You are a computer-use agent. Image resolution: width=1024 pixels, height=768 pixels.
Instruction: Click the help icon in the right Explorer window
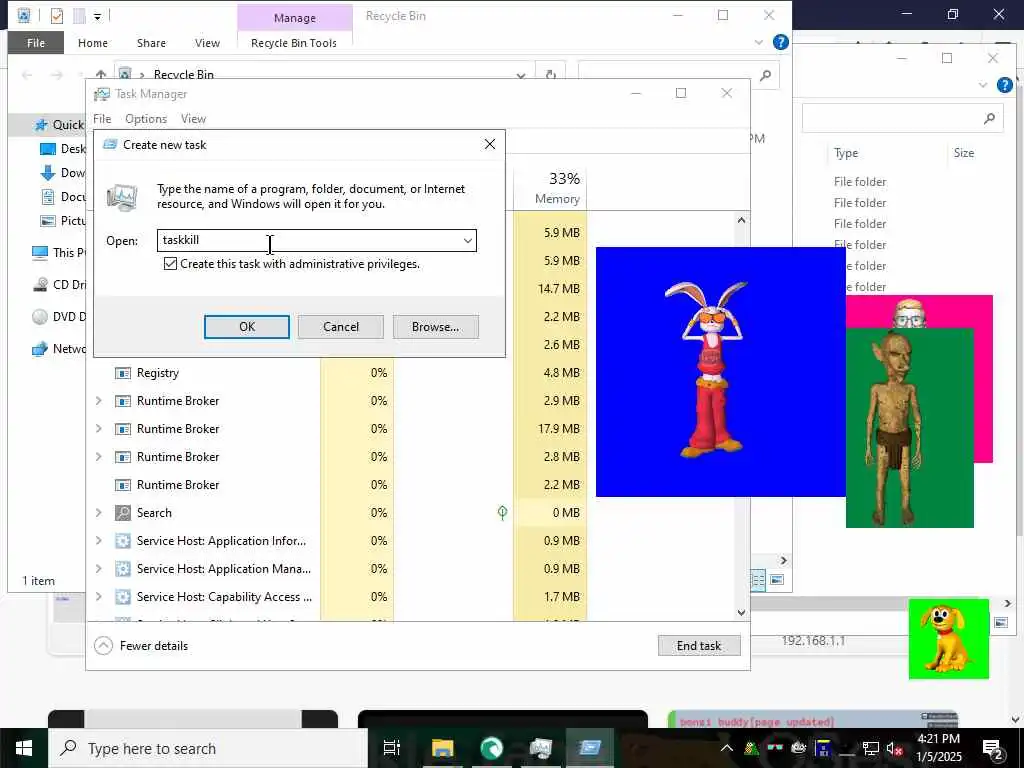(x=1005, y=85)
